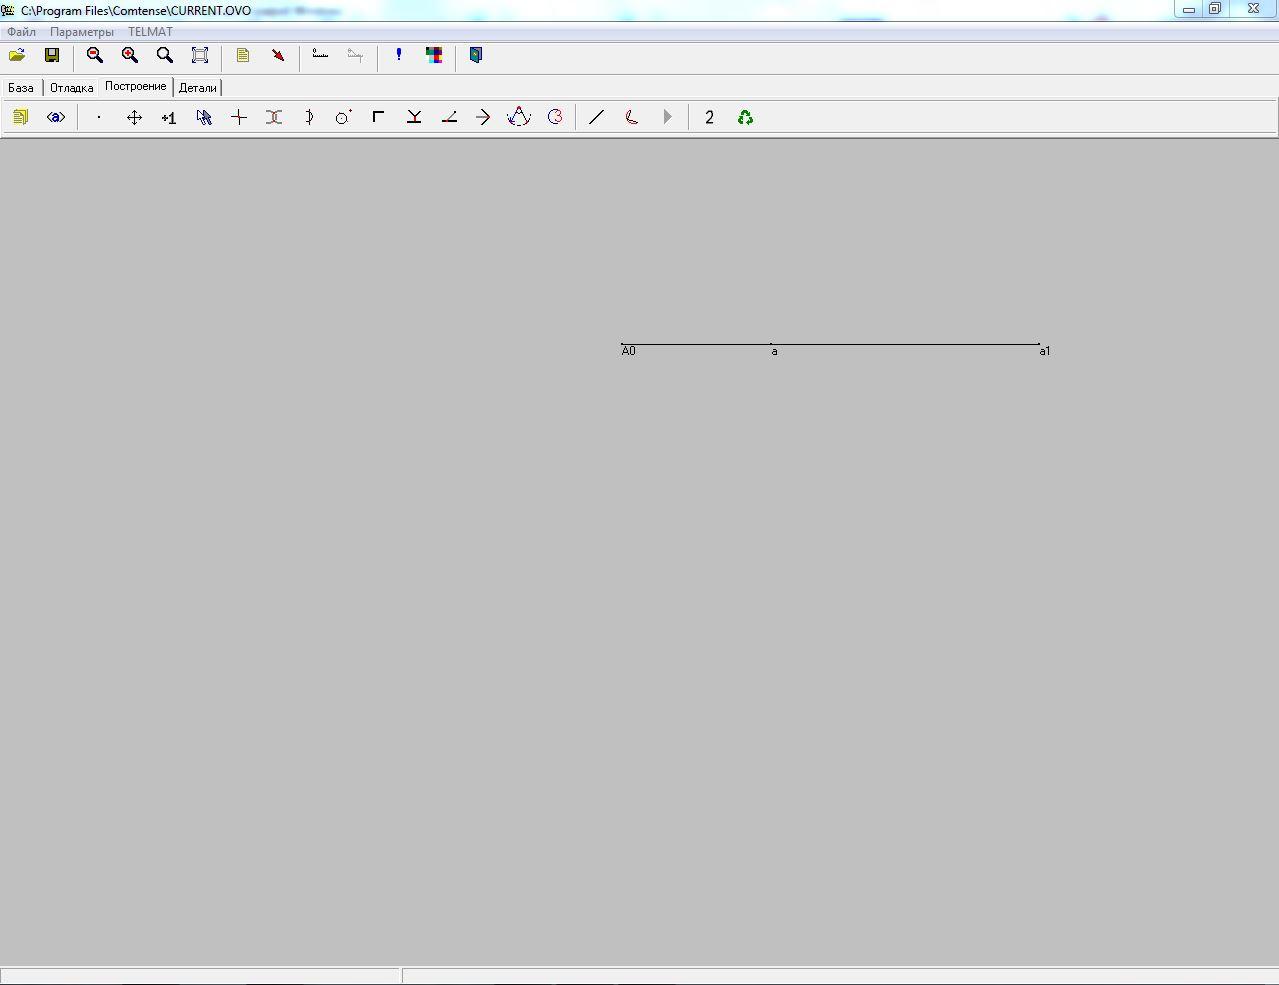Select the Построение tab
Screen dimensions: 1279x985
coord(136,87)
